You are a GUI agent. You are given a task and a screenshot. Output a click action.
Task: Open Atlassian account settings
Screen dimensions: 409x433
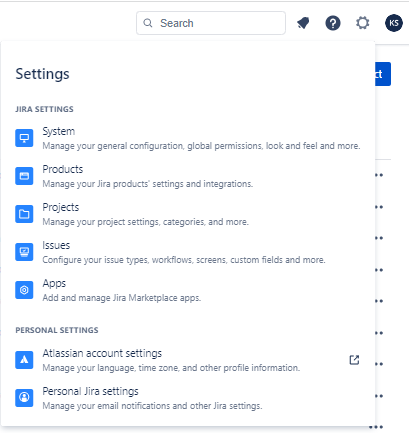coord(188,360)
